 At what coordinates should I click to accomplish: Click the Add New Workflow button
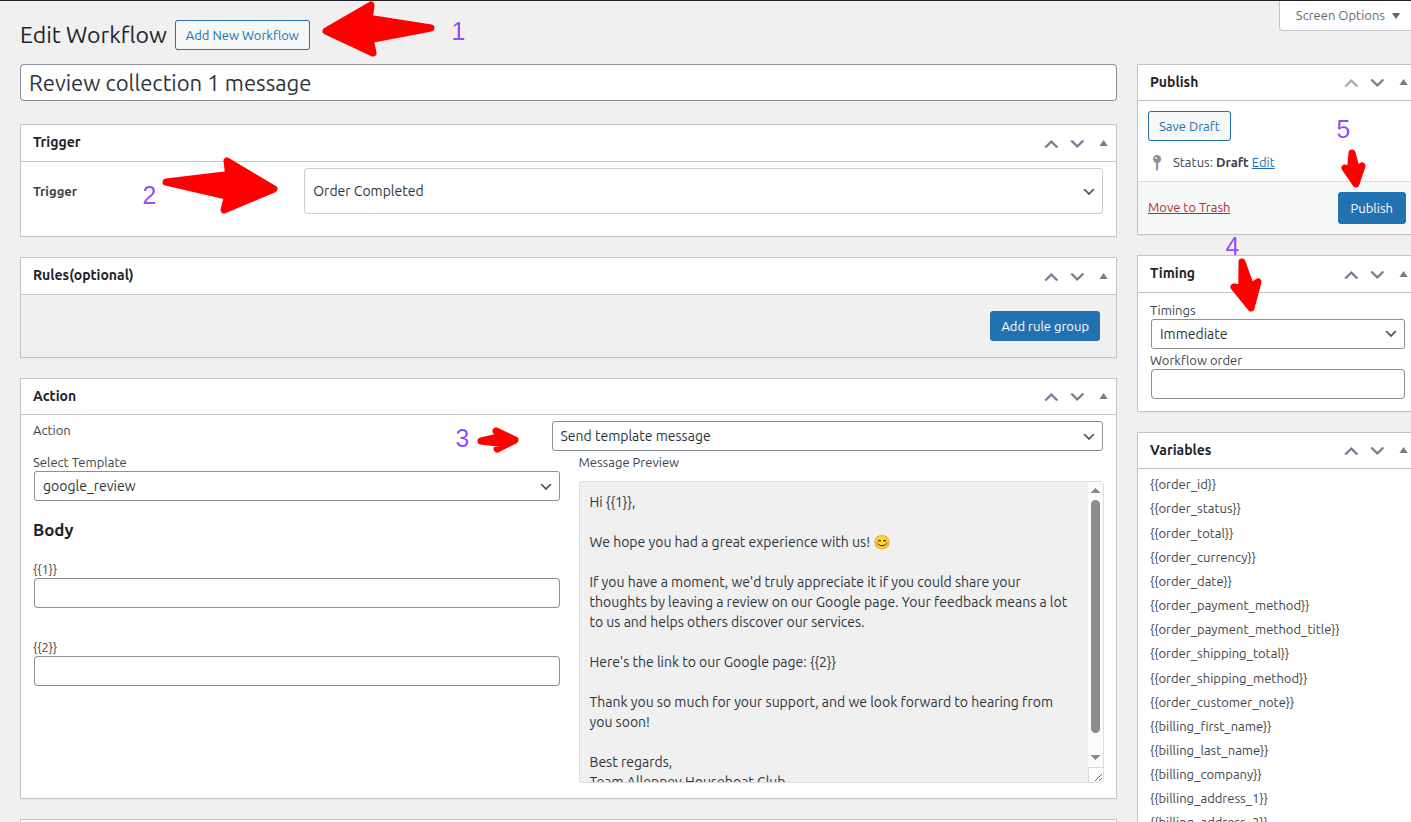click(242, 34)
